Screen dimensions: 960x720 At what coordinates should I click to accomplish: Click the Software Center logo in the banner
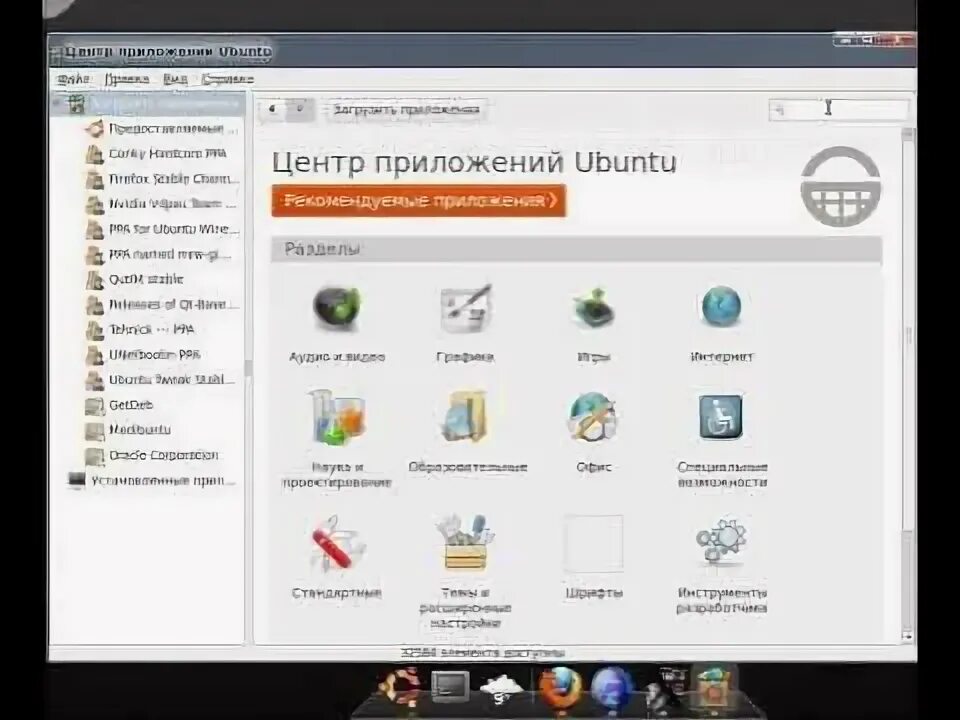pyautogui.click(x=841, y=187)
